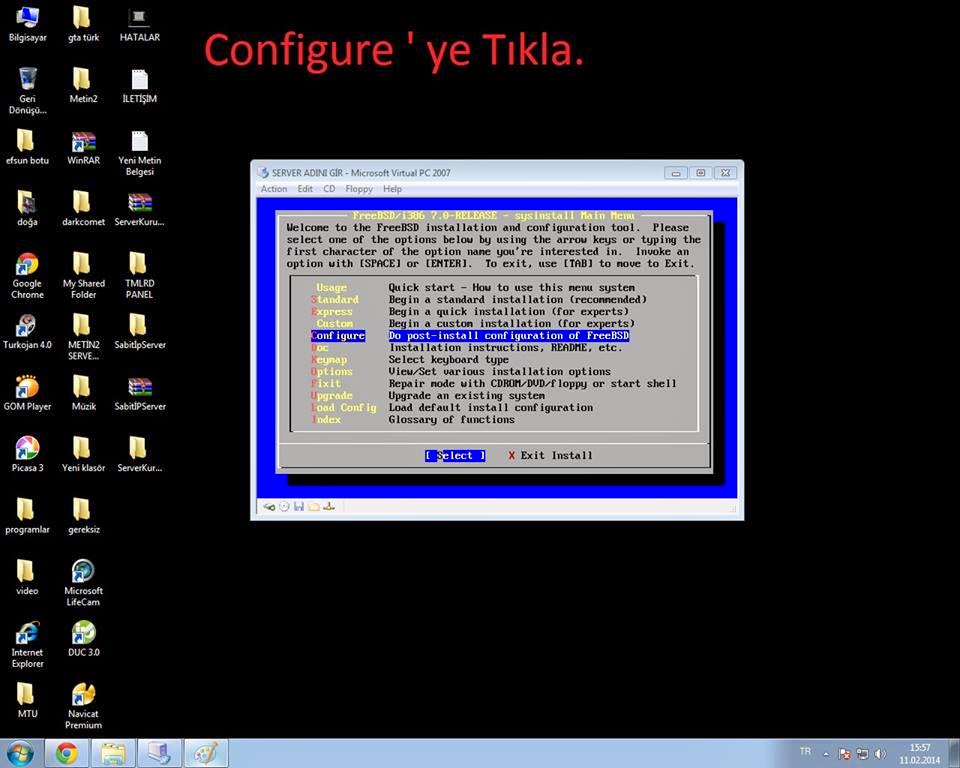The width and height of the screenshot is (960, 768).
Task: Open the Bilgisayar desktop icon
Action: 28,24
